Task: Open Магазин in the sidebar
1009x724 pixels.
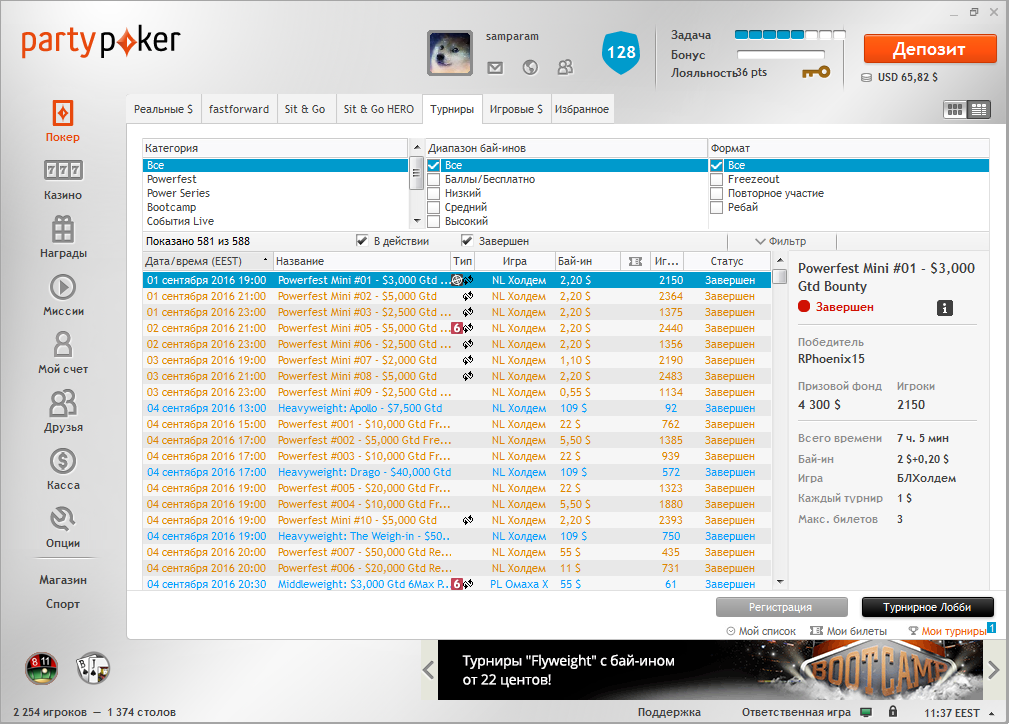Action: (63, 580)
